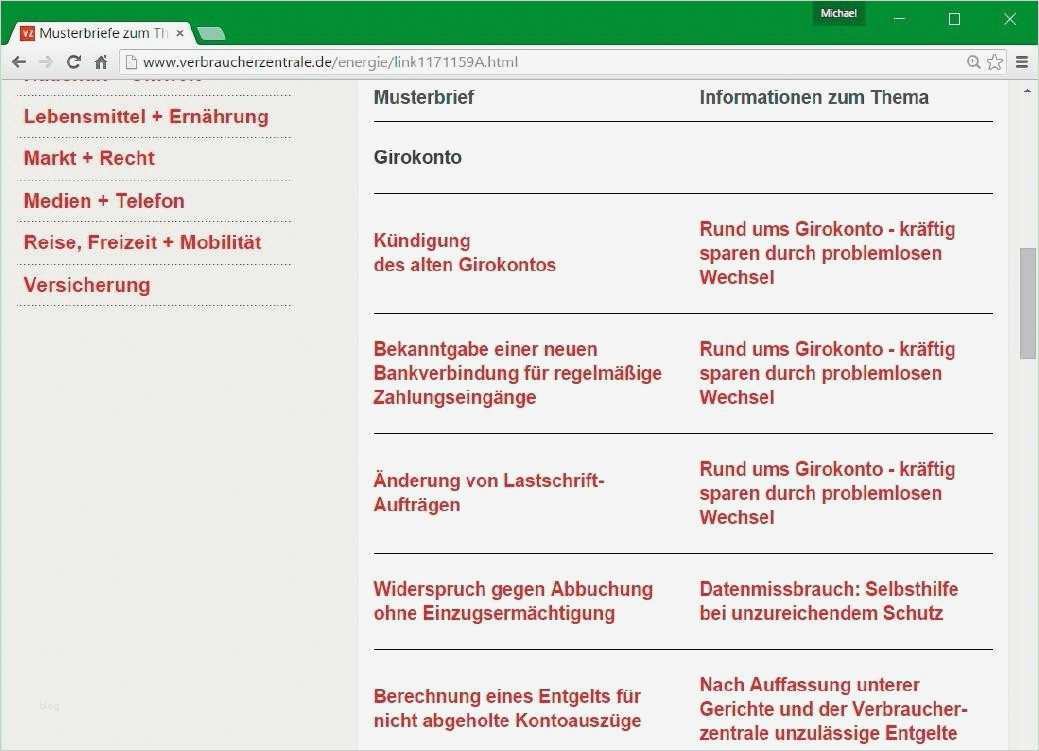This screenshot has height=751, width=1039.
Task: Click the Kündigung des alten Girokontos link
Action: (x=464, y=253)
